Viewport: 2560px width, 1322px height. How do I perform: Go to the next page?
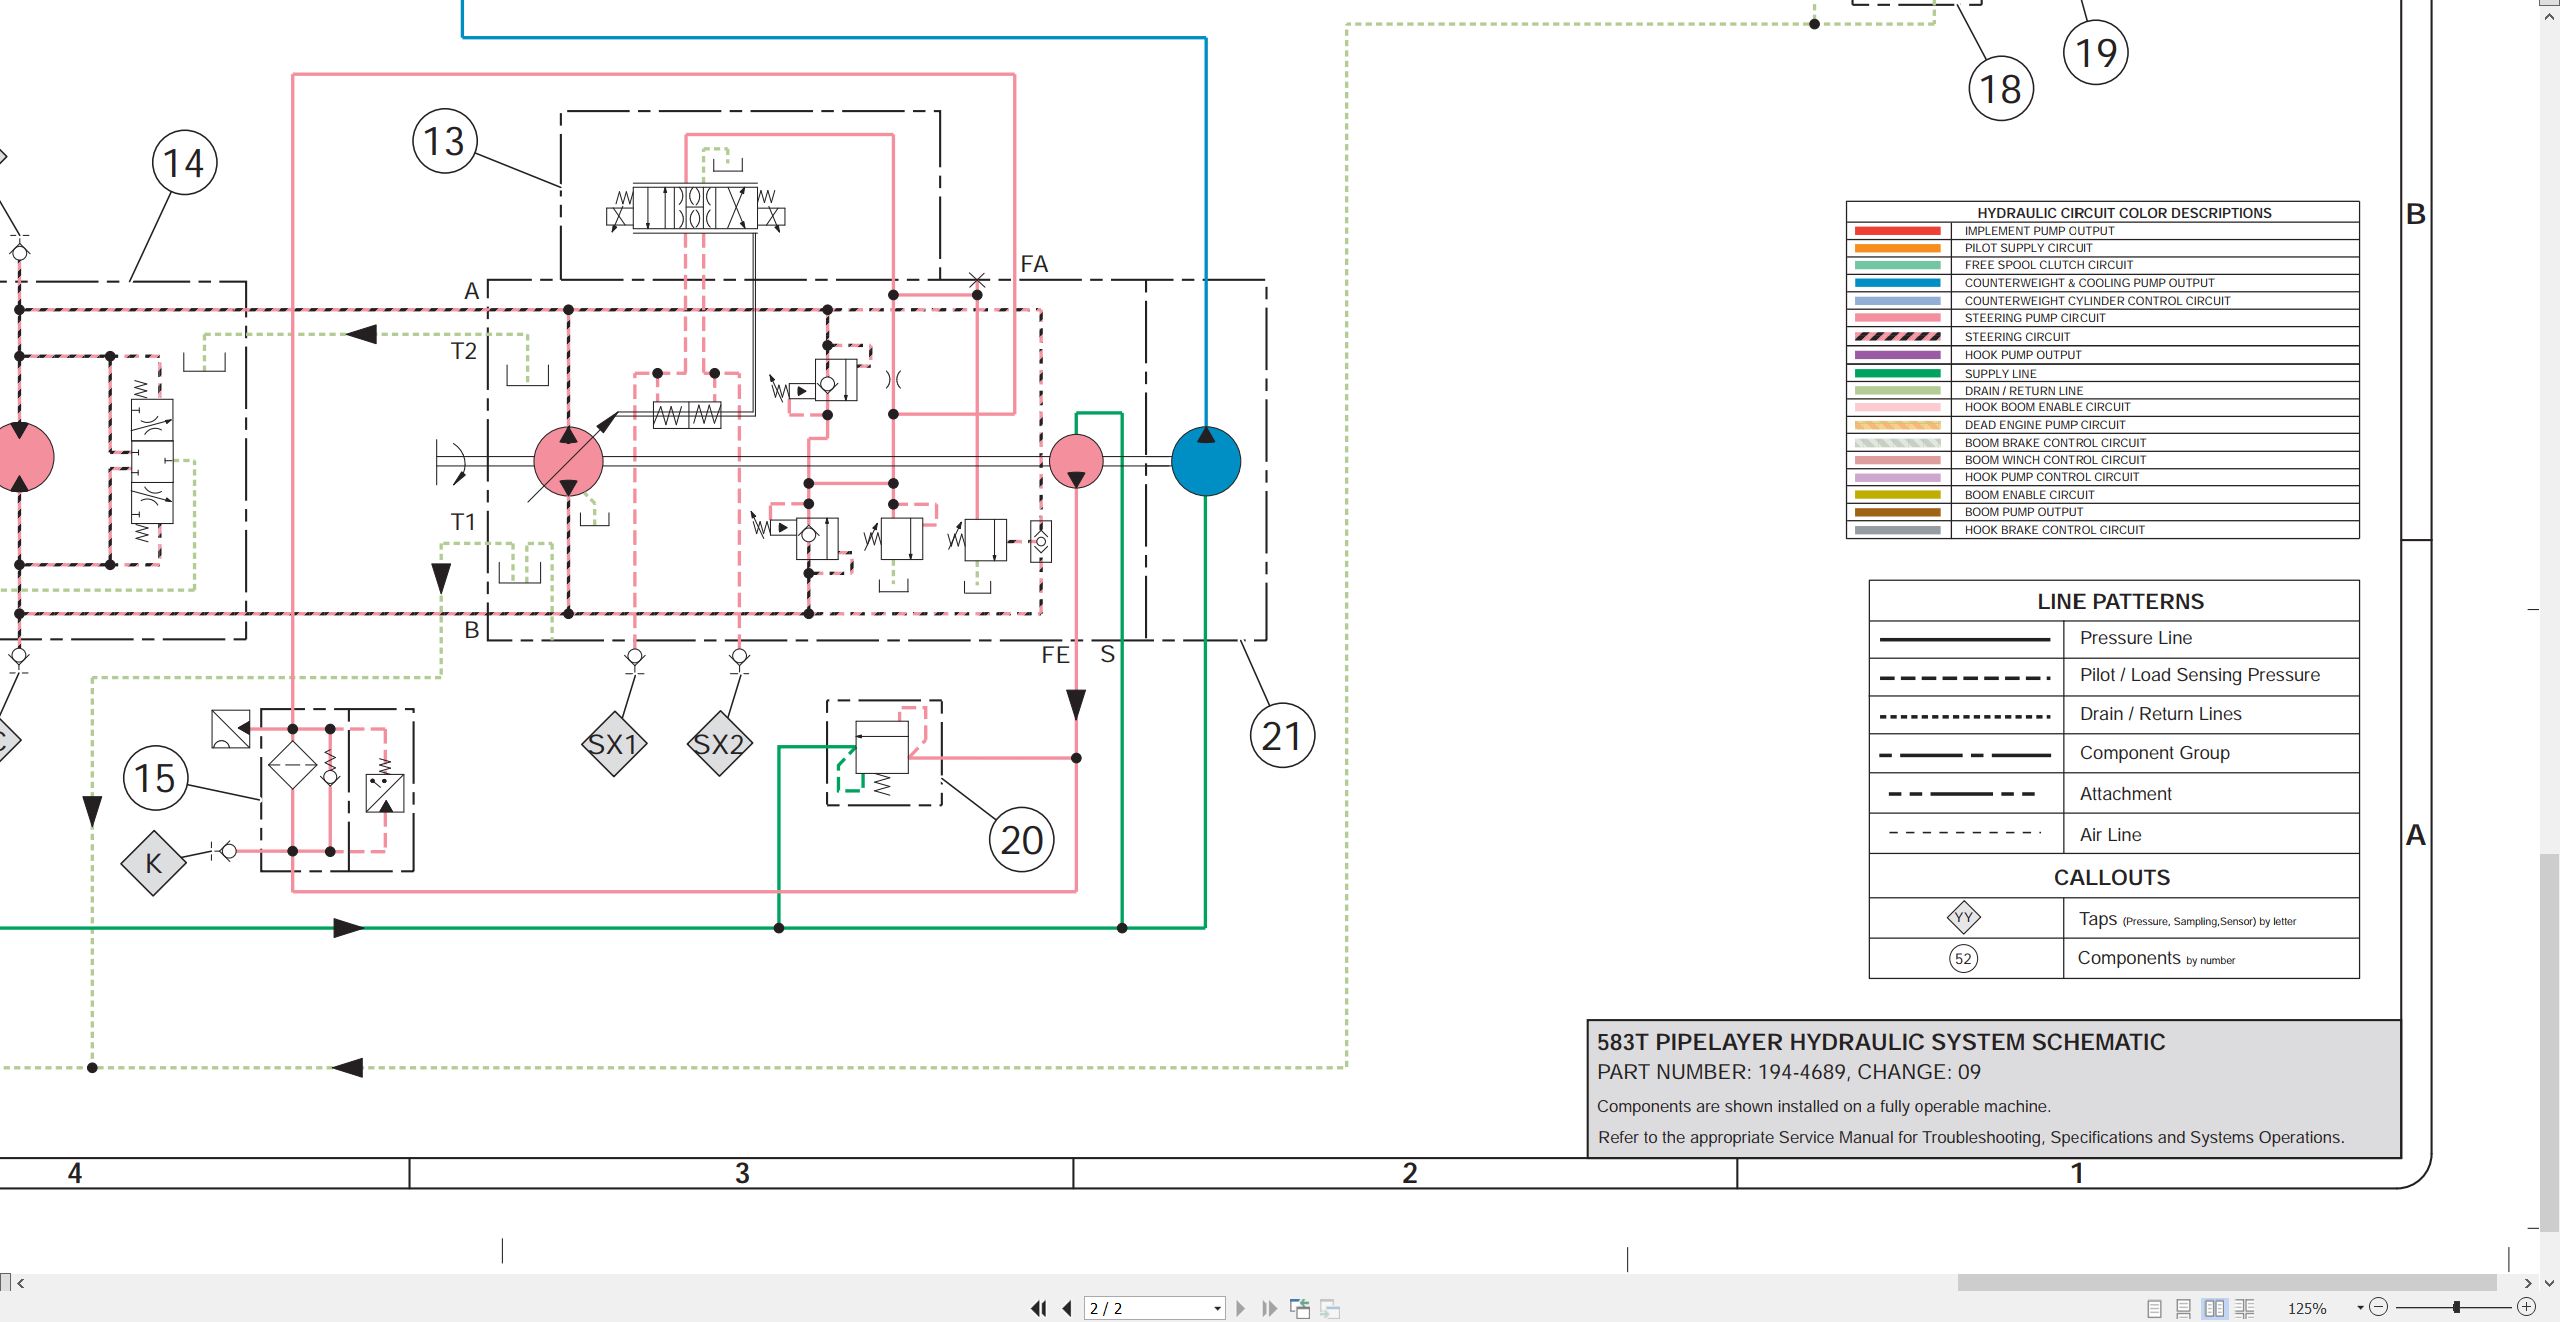tap(1241, 1308)
